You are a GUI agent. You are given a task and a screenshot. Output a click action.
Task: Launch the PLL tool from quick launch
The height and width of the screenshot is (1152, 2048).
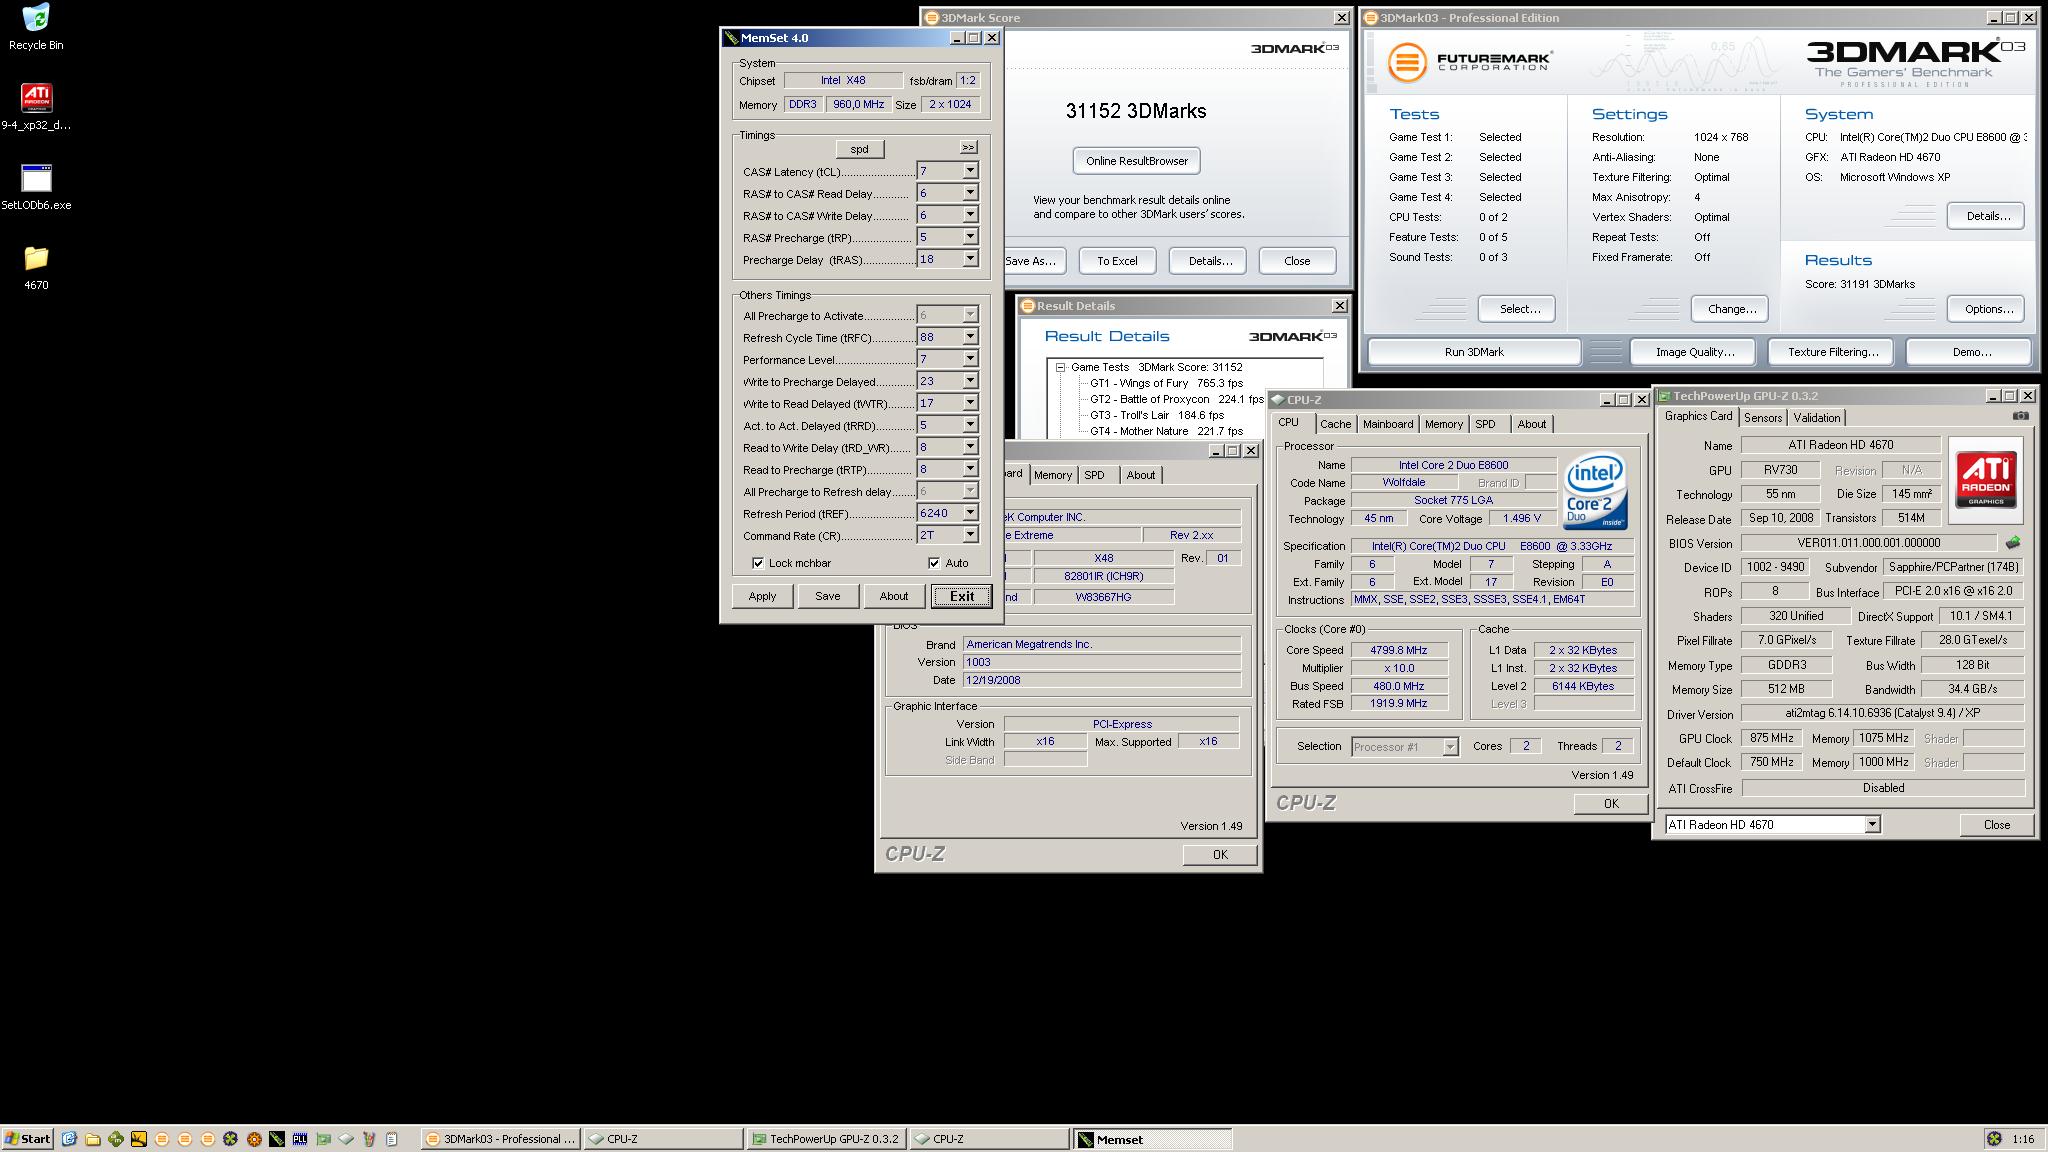pos(299,1139)
